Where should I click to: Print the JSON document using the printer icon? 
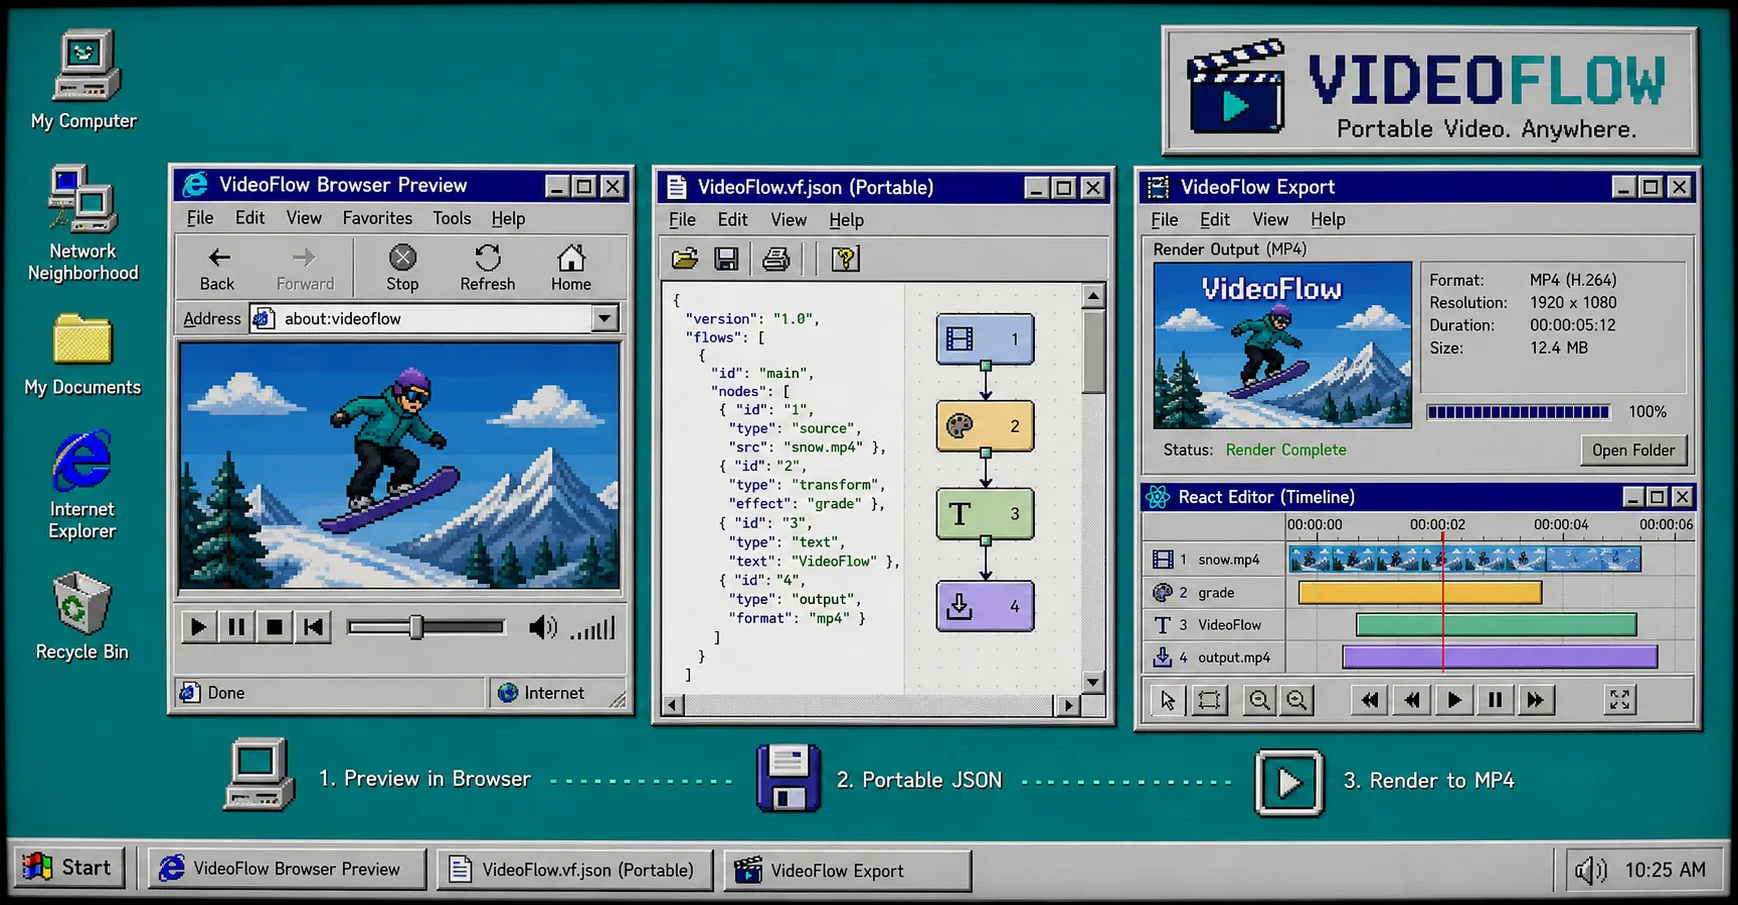776,259
